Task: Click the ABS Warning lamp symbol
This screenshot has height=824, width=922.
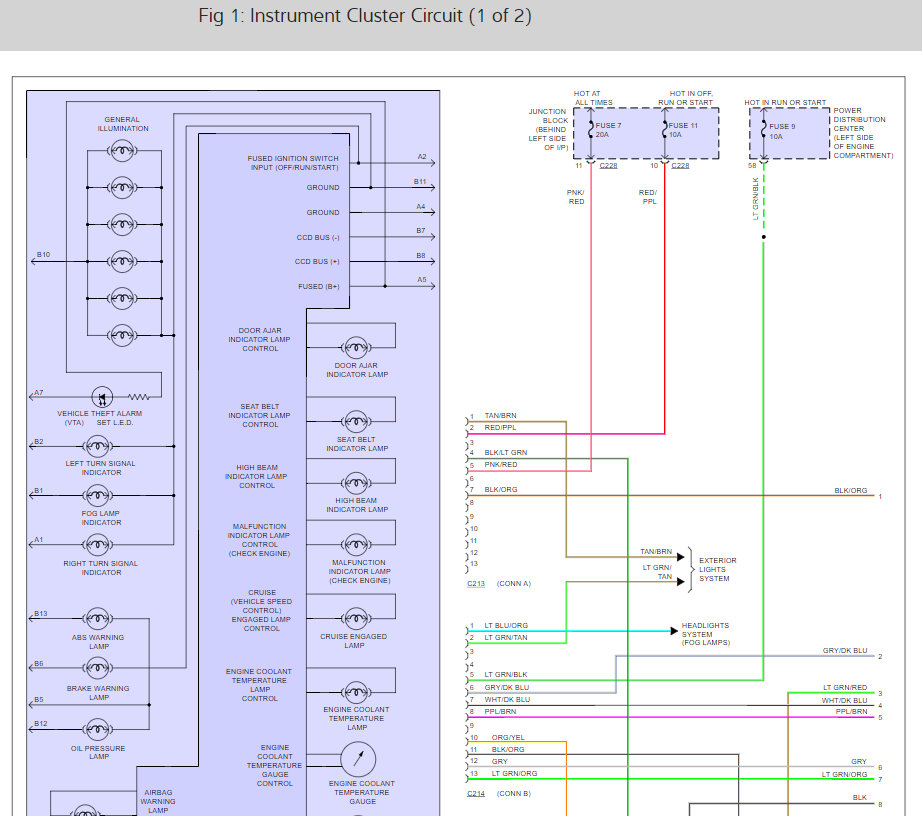Action: point(98,618)
